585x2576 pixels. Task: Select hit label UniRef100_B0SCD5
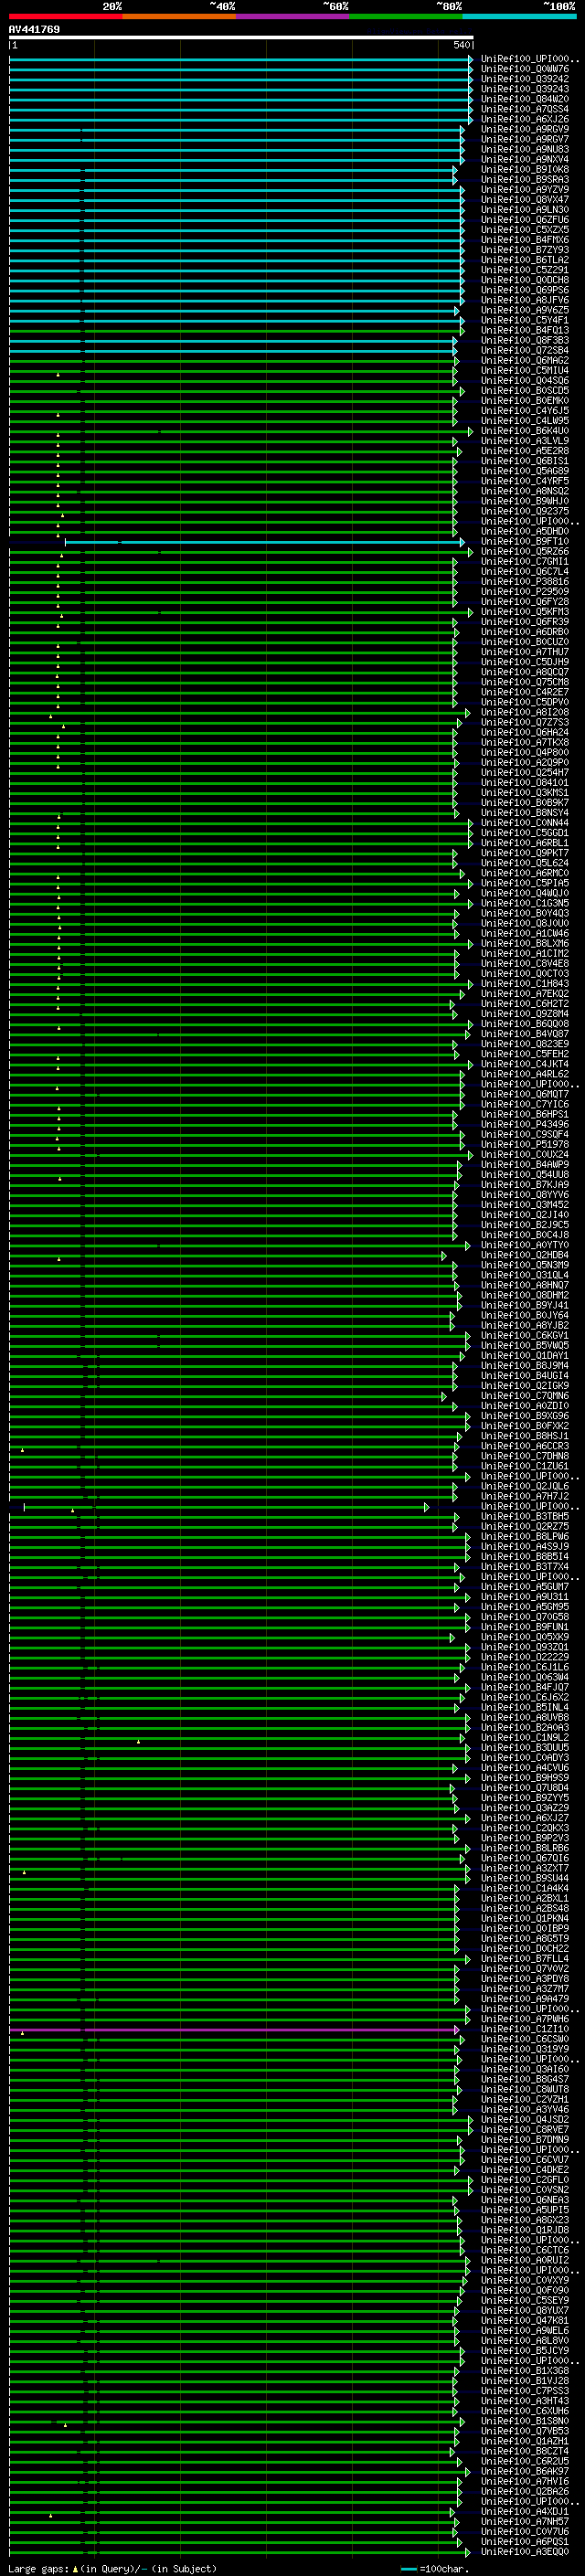click(x=525, y=390)
